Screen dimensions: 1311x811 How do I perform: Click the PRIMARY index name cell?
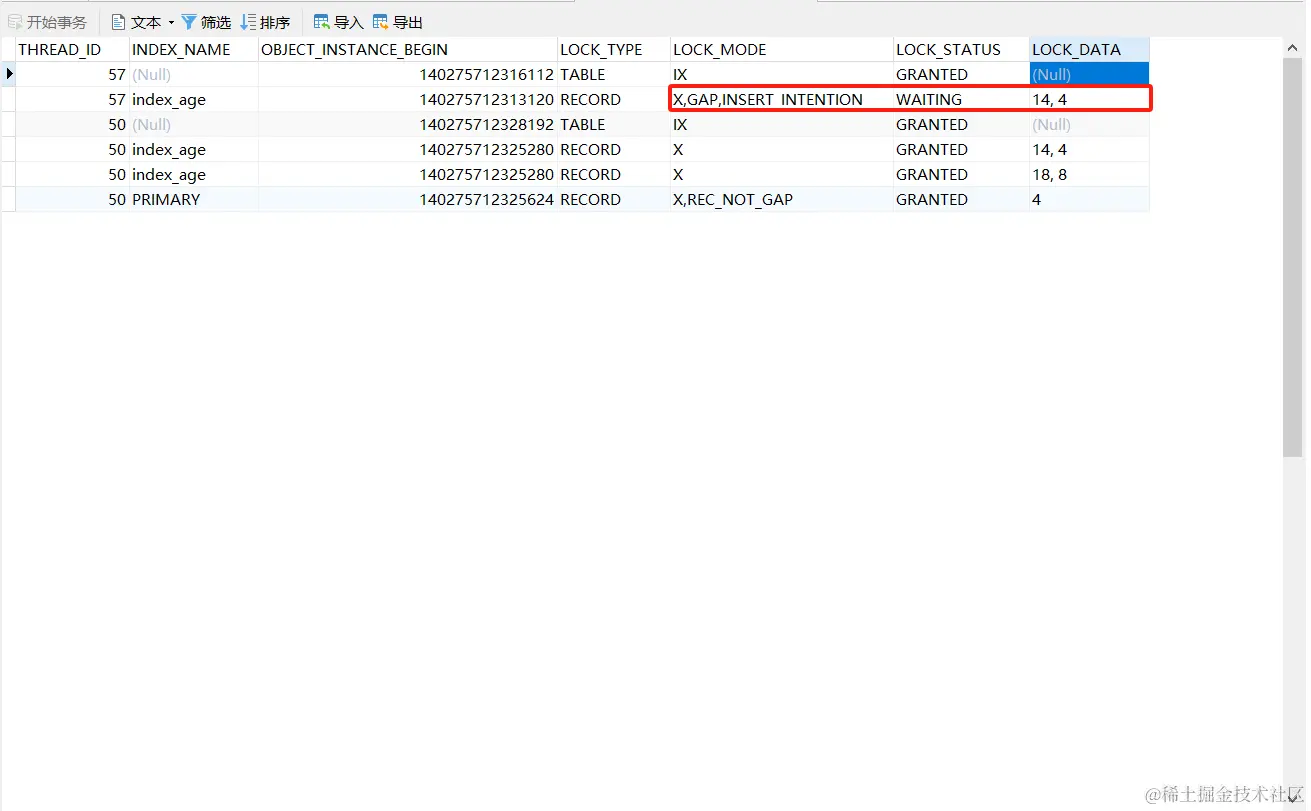point(194,199)
